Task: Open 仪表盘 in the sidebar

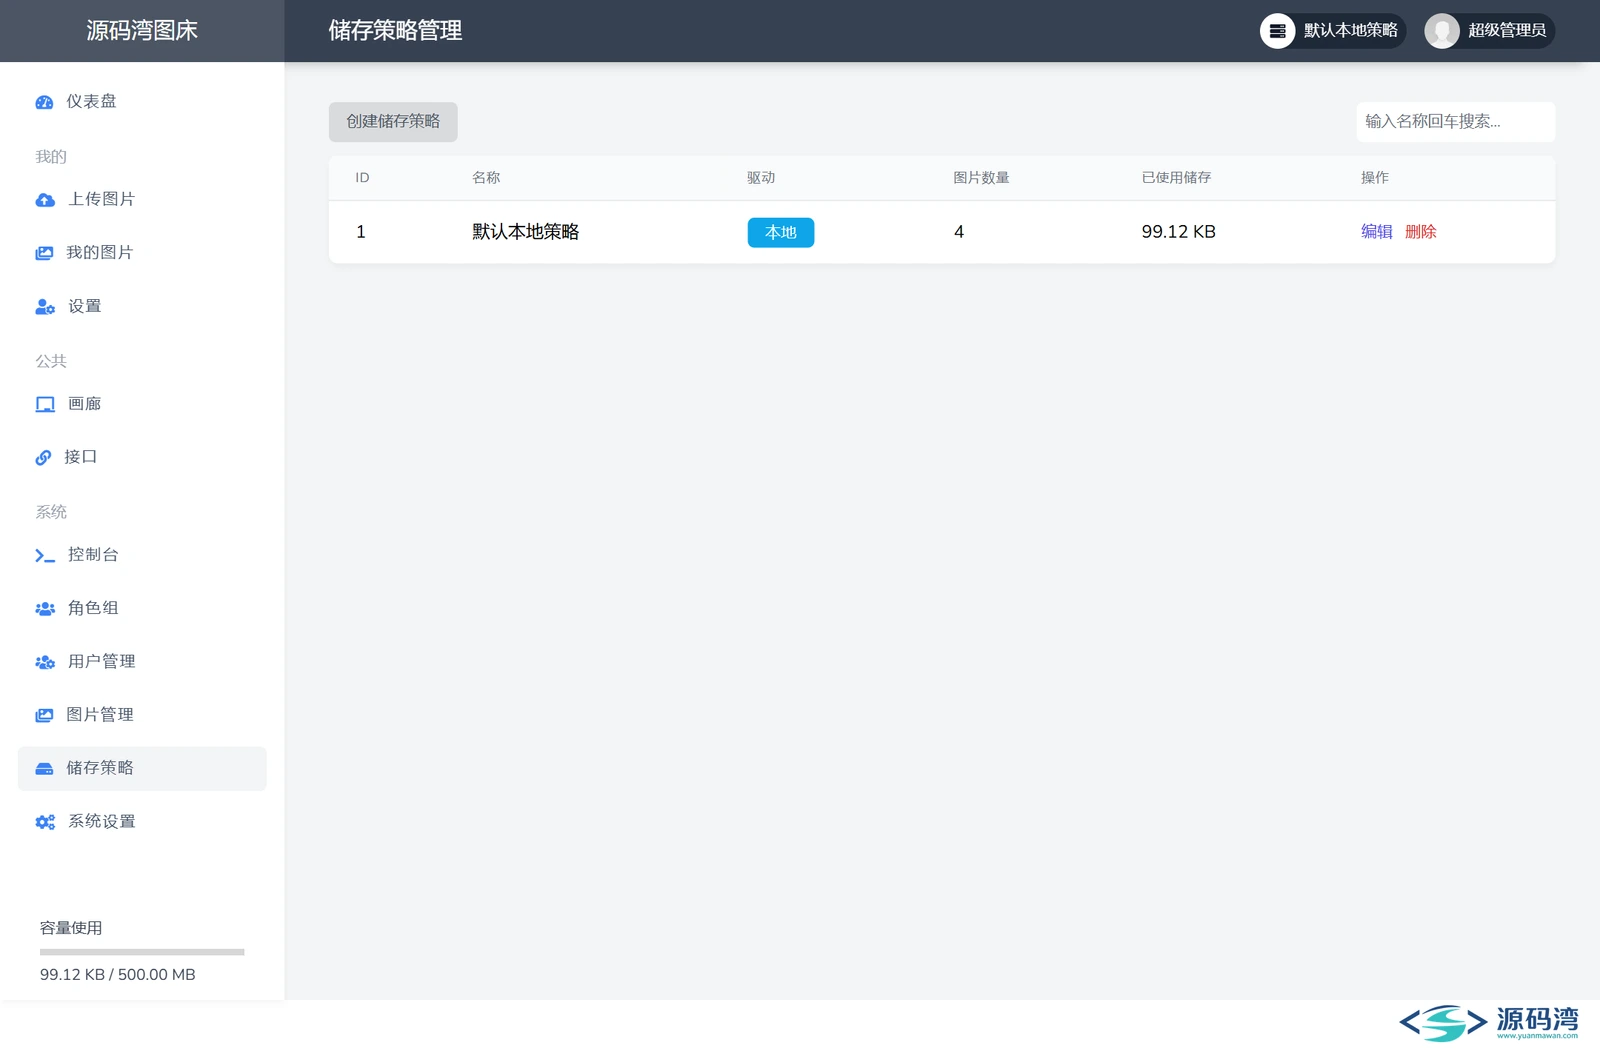Action: point(142,102)
